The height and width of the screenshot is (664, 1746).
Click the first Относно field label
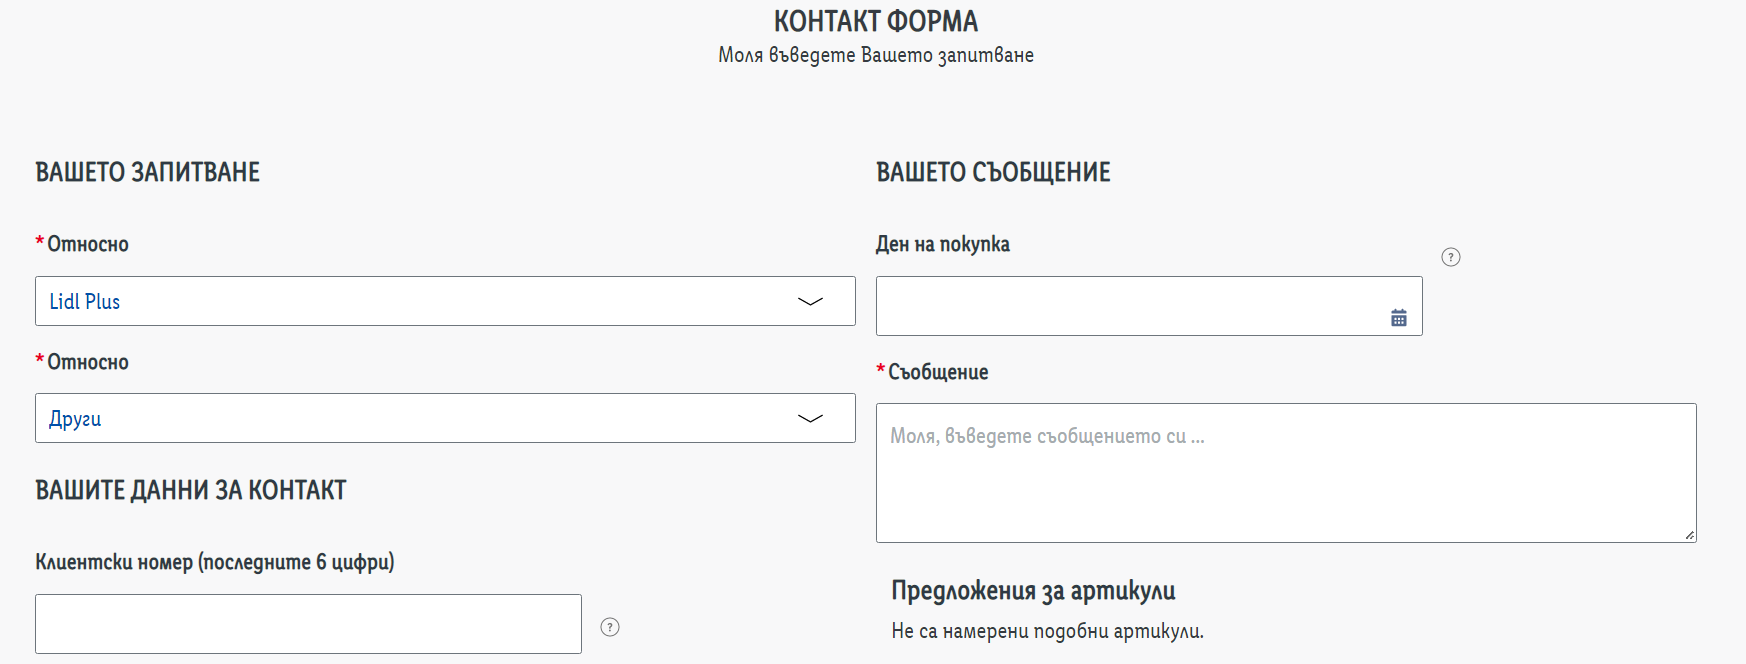pos(88,244)
